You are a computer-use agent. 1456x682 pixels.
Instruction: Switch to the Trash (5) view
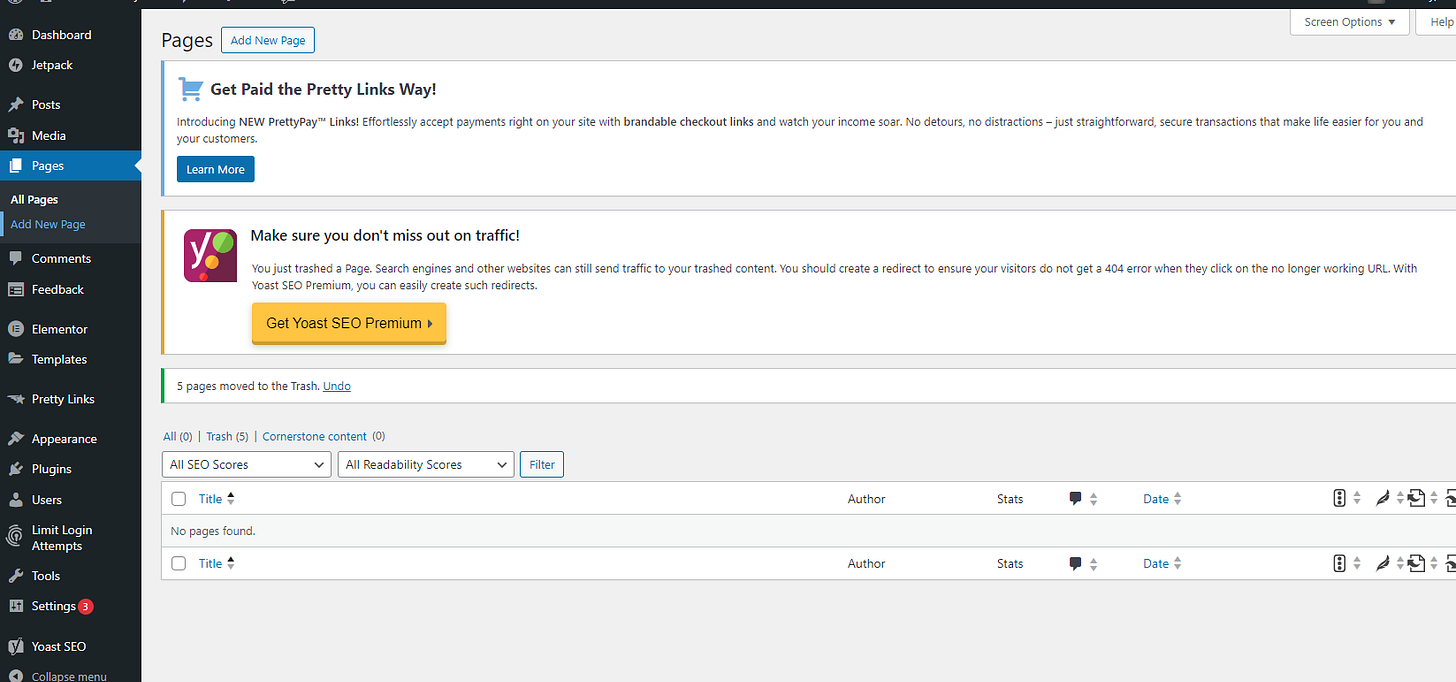click(x=227, y=437)
